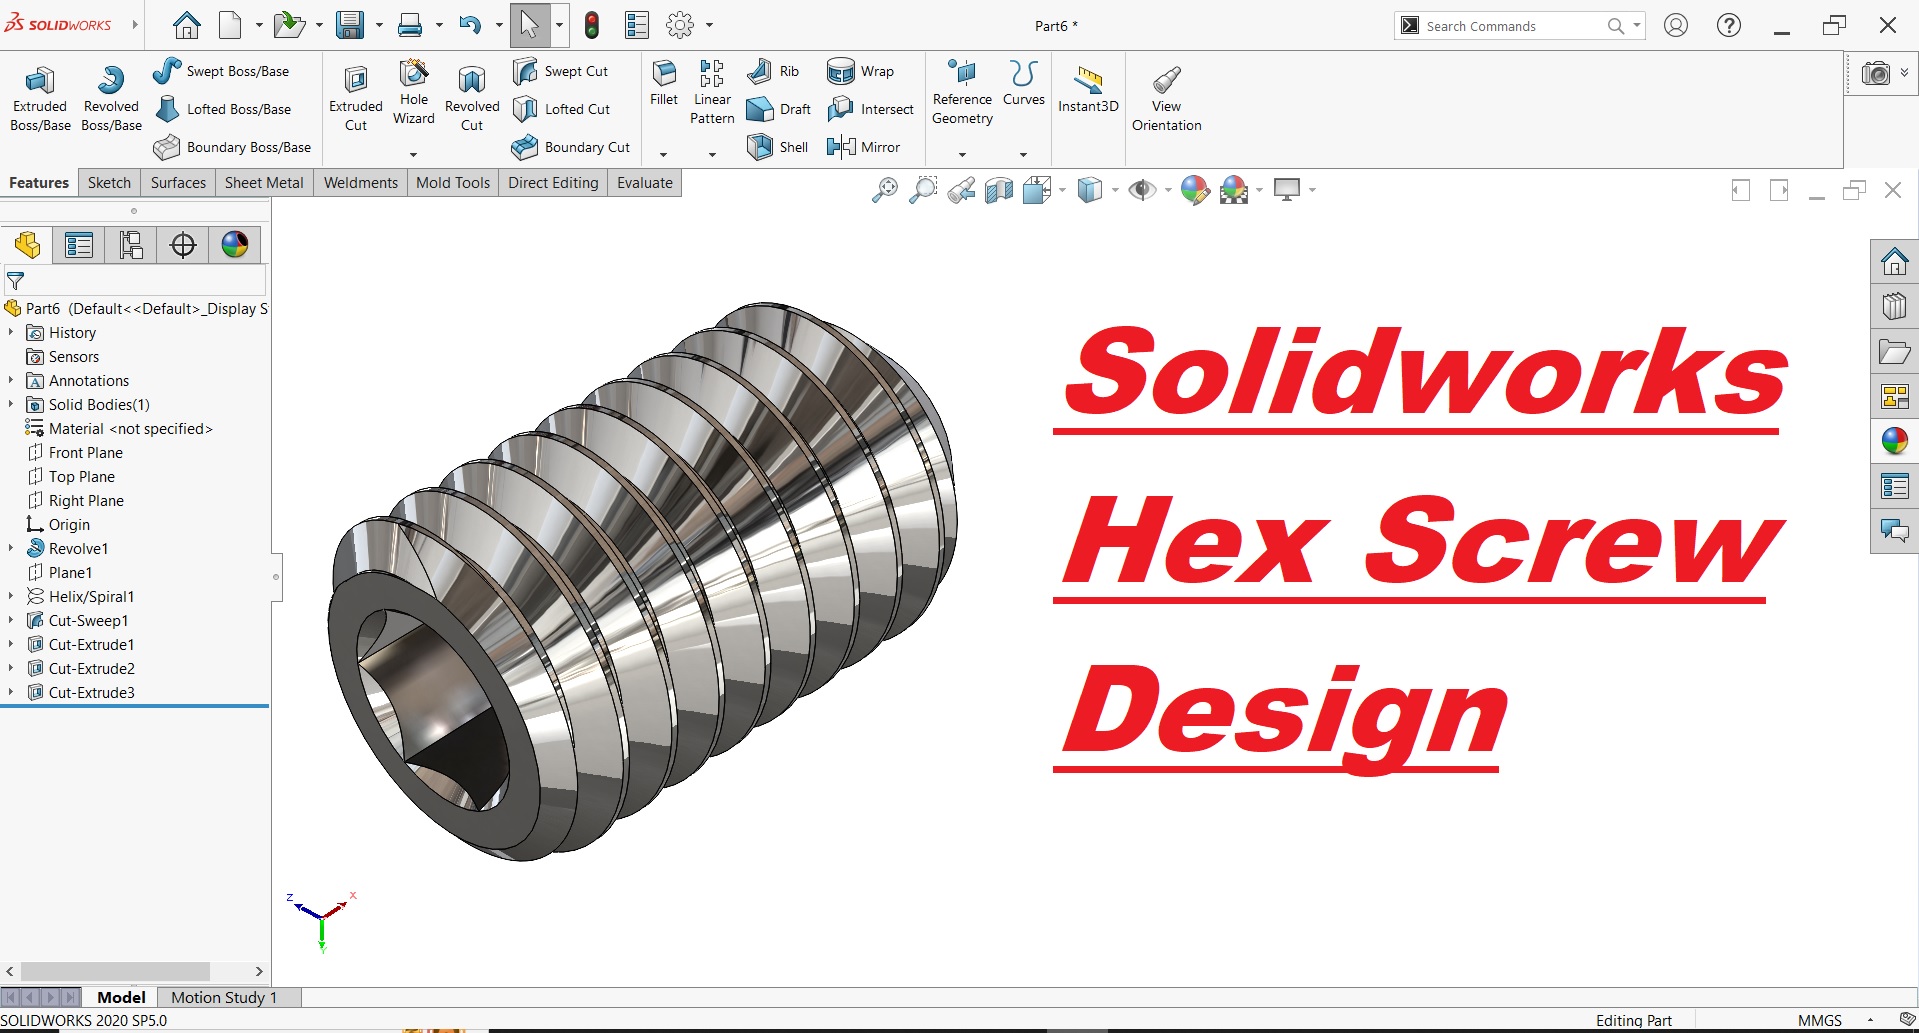Select the Fillet tool
Image resolution: width=1919 pixels, height=1033 pixels.
pyautogui.click(x=664, y=83)
